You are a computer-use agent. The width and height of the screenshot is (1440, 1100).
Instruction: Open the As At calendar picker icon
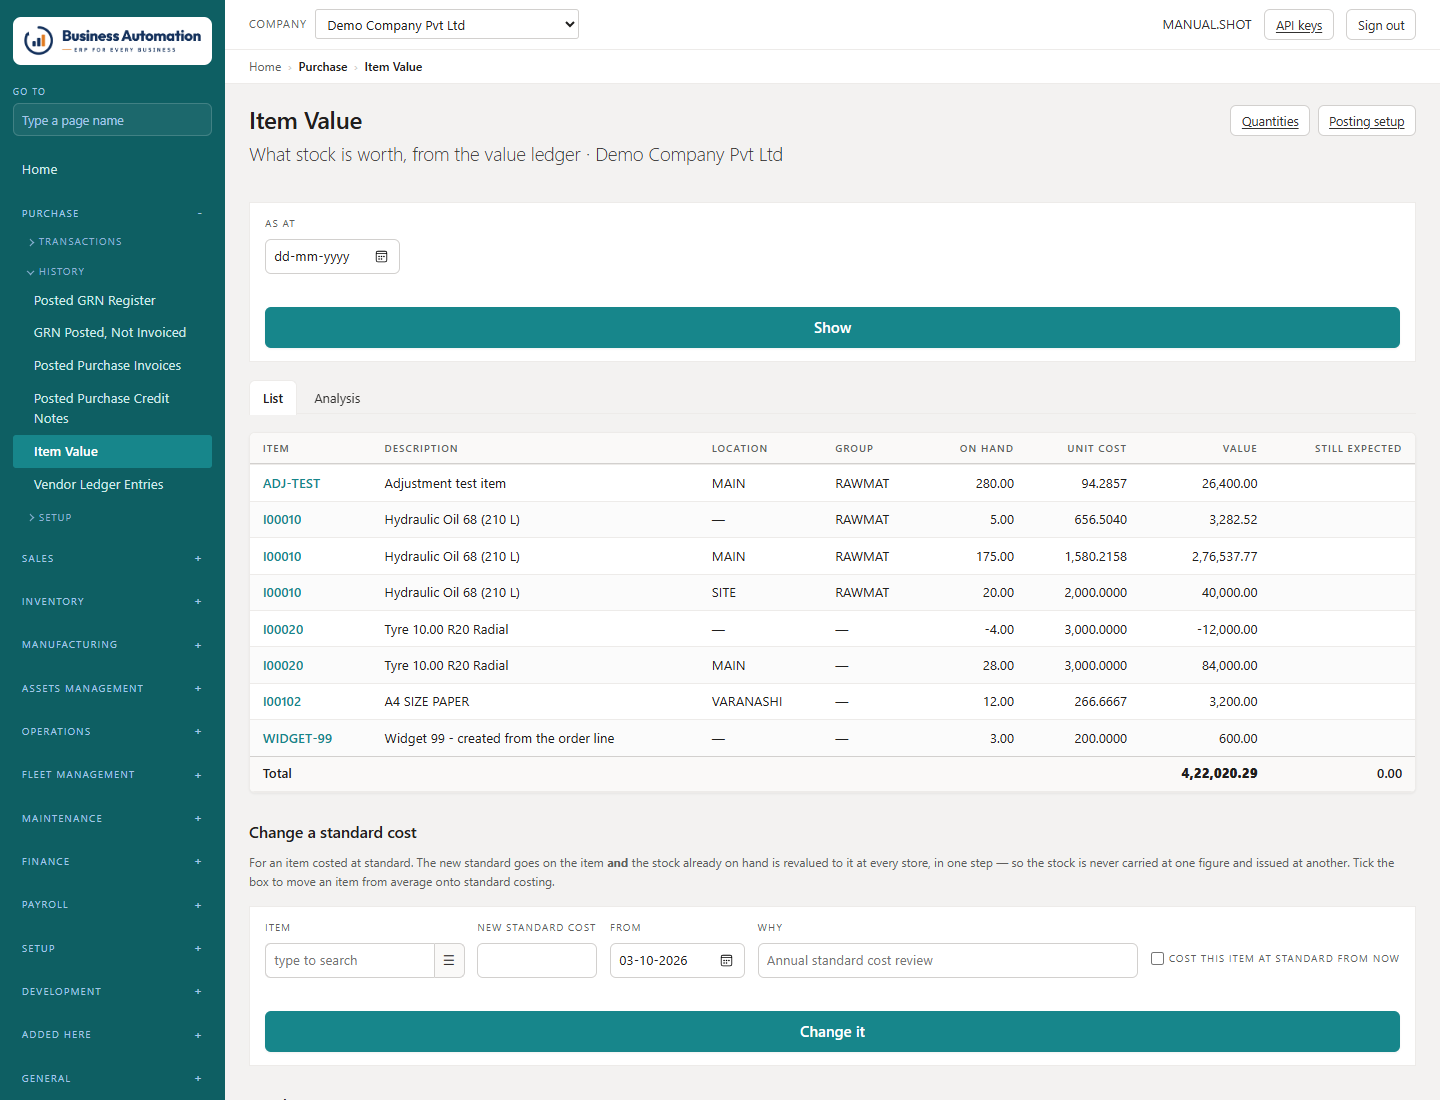pos(381,257)
